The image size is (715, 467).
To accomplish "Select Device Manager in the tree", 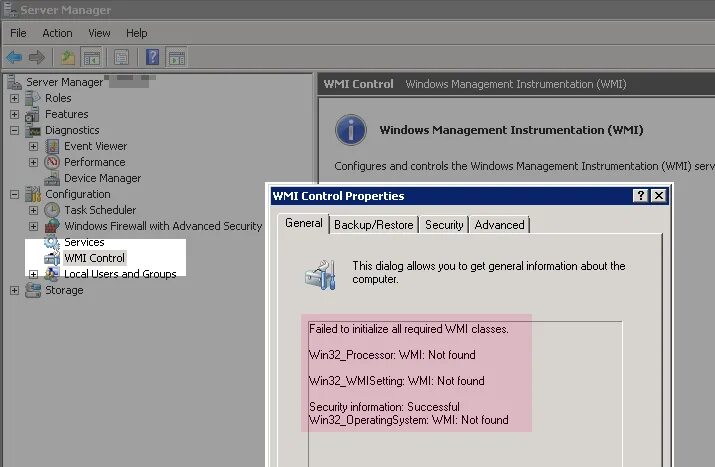I will [x=103, y=178].
